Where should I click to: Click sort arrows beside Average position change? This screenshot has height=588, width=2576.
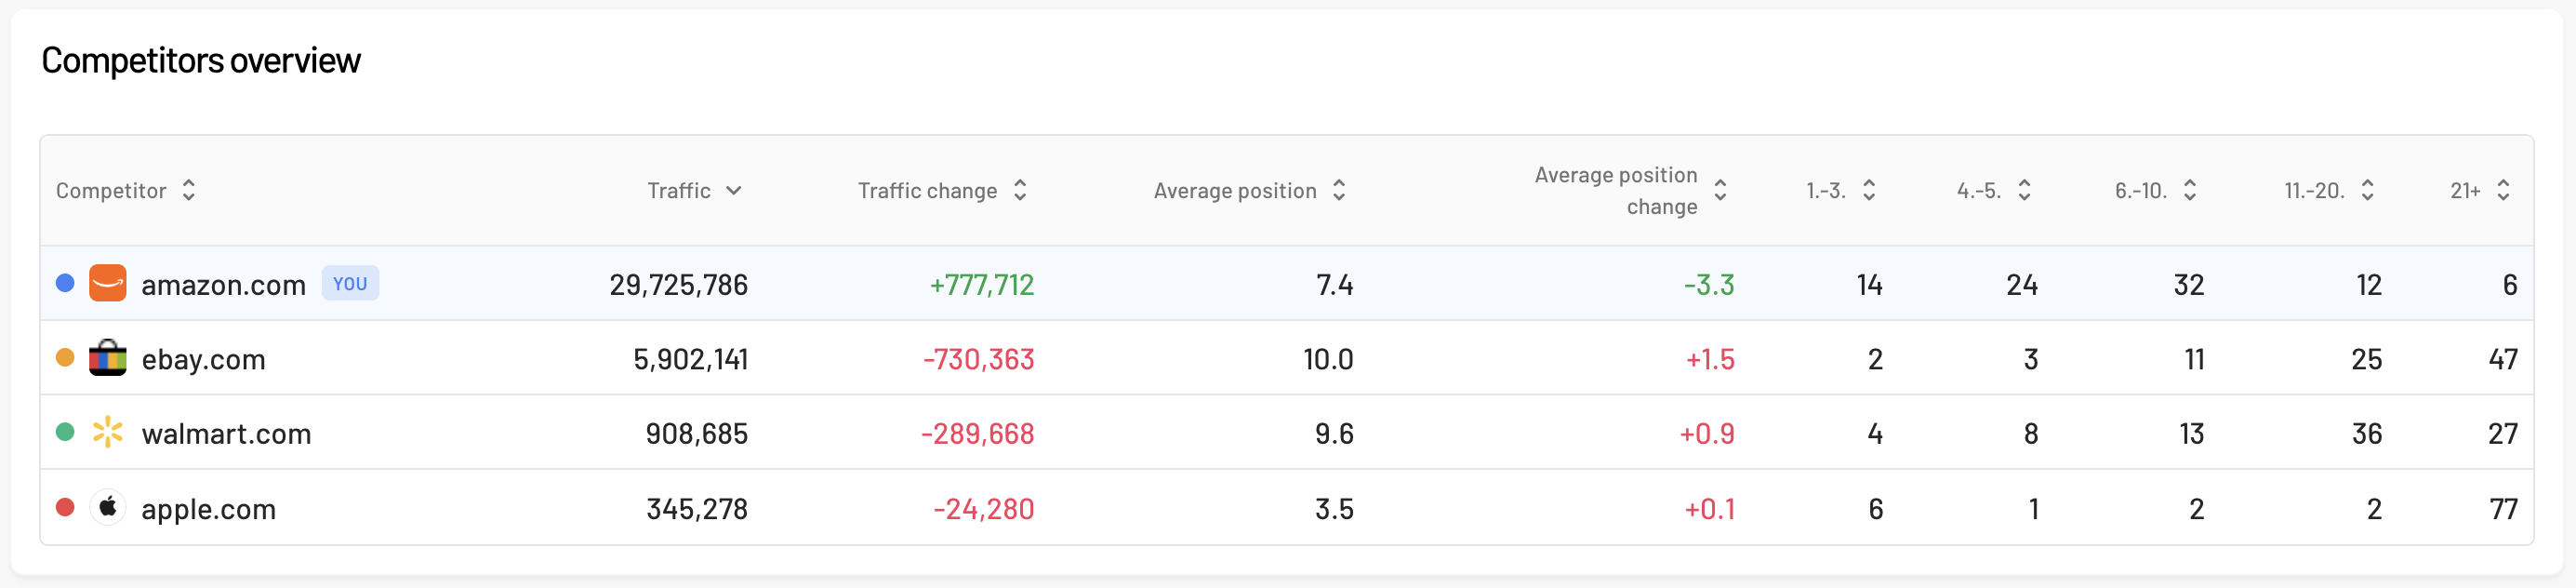point(1720,190)
